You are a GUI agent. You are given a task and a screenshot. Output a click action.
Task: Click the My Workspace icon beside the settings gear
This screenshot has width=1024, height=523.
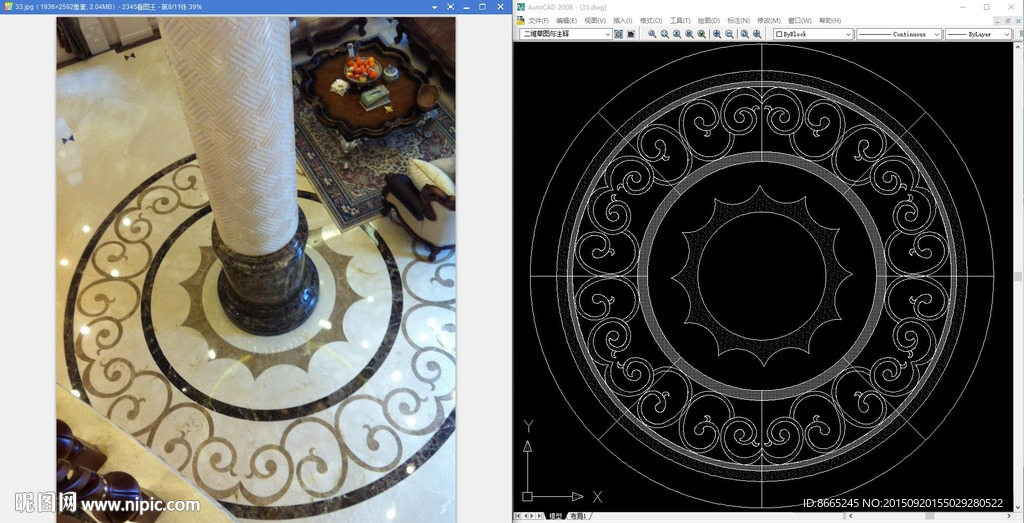[631, 34]
